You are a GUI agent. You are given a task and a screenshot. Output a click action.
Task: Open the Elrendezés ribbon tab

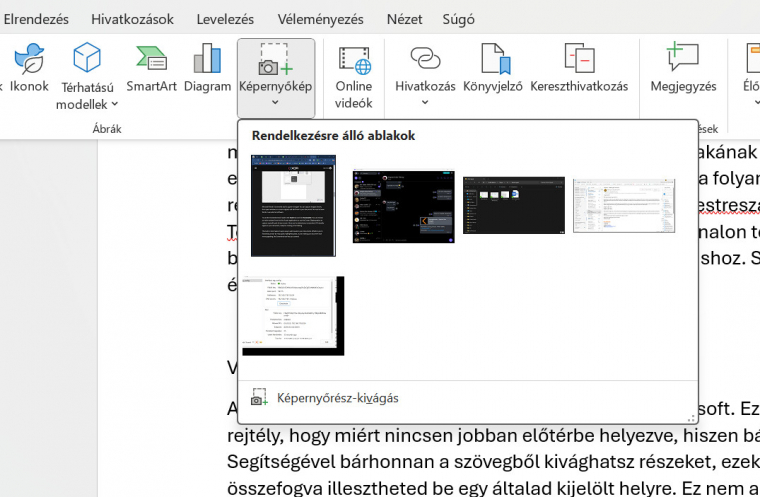[x=35, y=19]
